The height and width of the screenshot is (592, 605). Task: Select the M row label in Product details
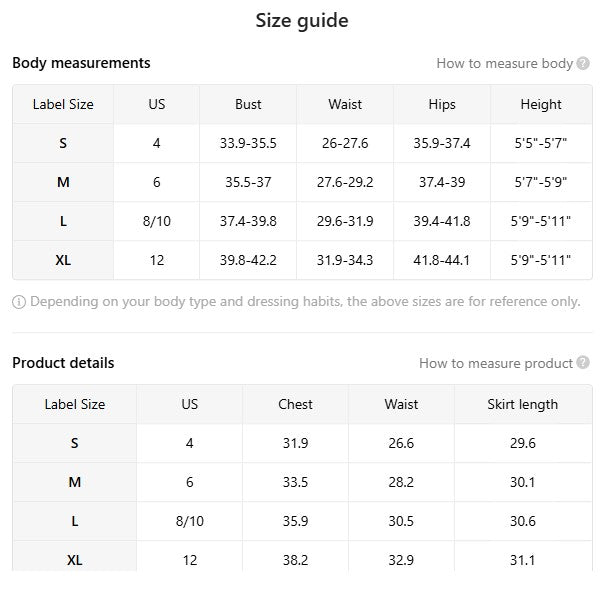pos(74,482)
